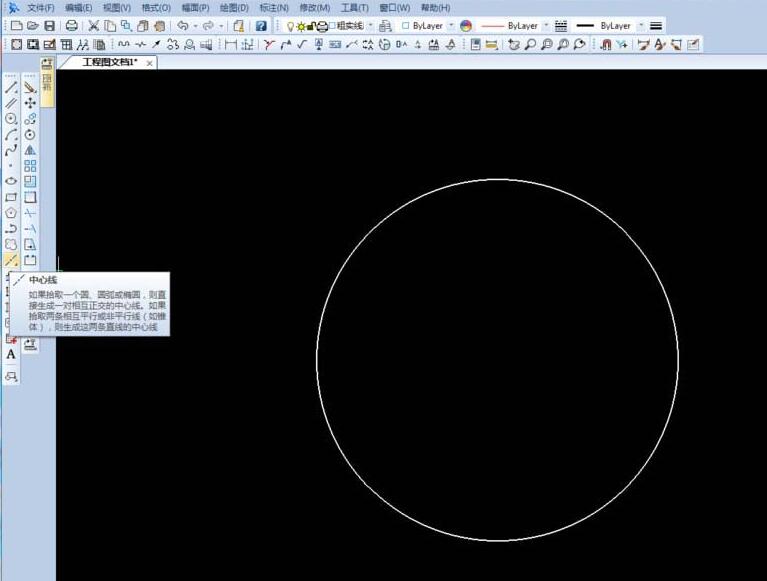Click the magnet snap settings icon
This screenshot has width=767, height=581.
[606, 45]
